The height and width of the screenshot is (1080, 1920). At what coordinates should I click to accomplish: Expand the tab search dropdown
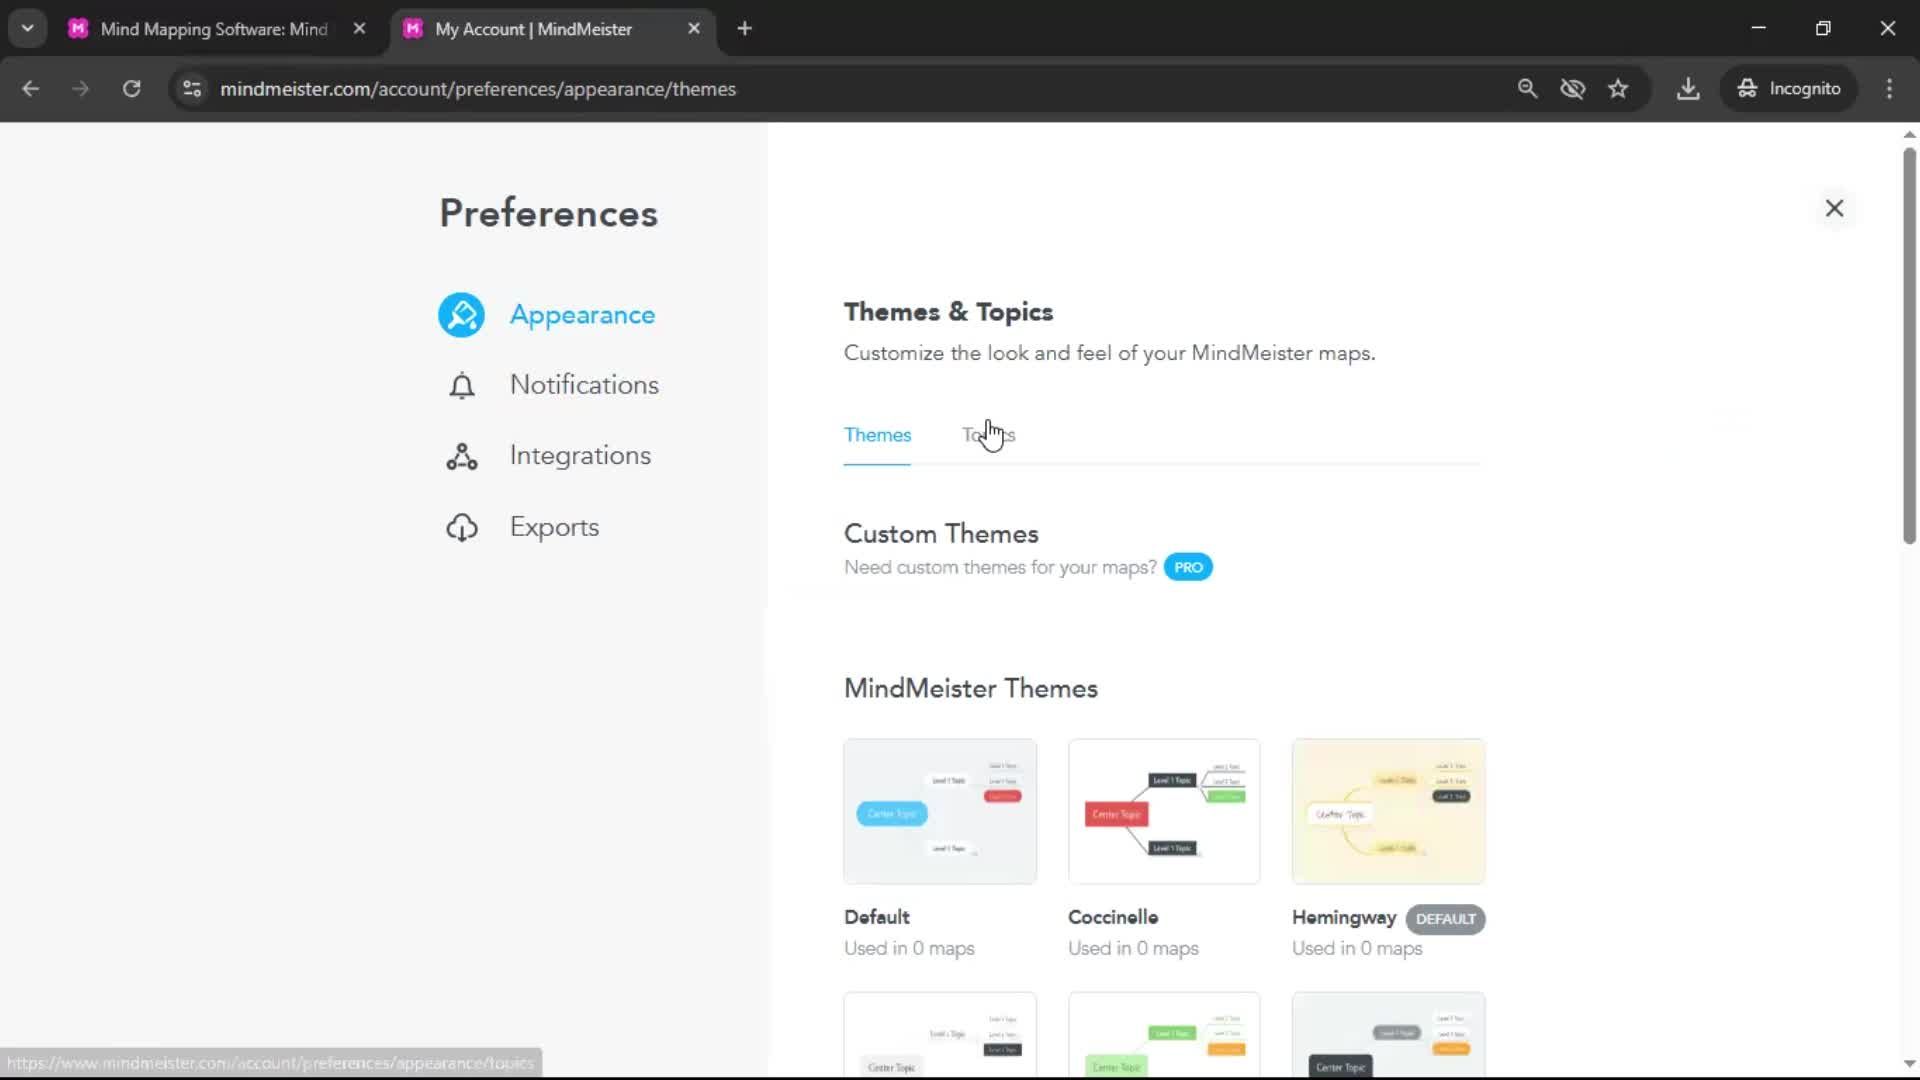tap(27, 29)
